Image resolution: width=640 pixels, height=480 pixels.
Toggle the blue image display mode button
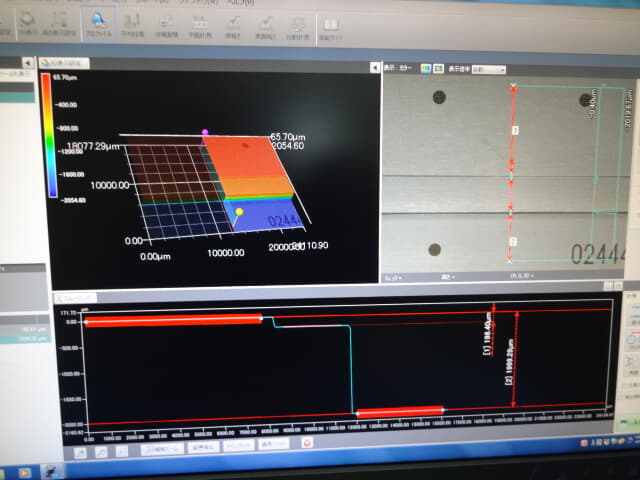426,68
